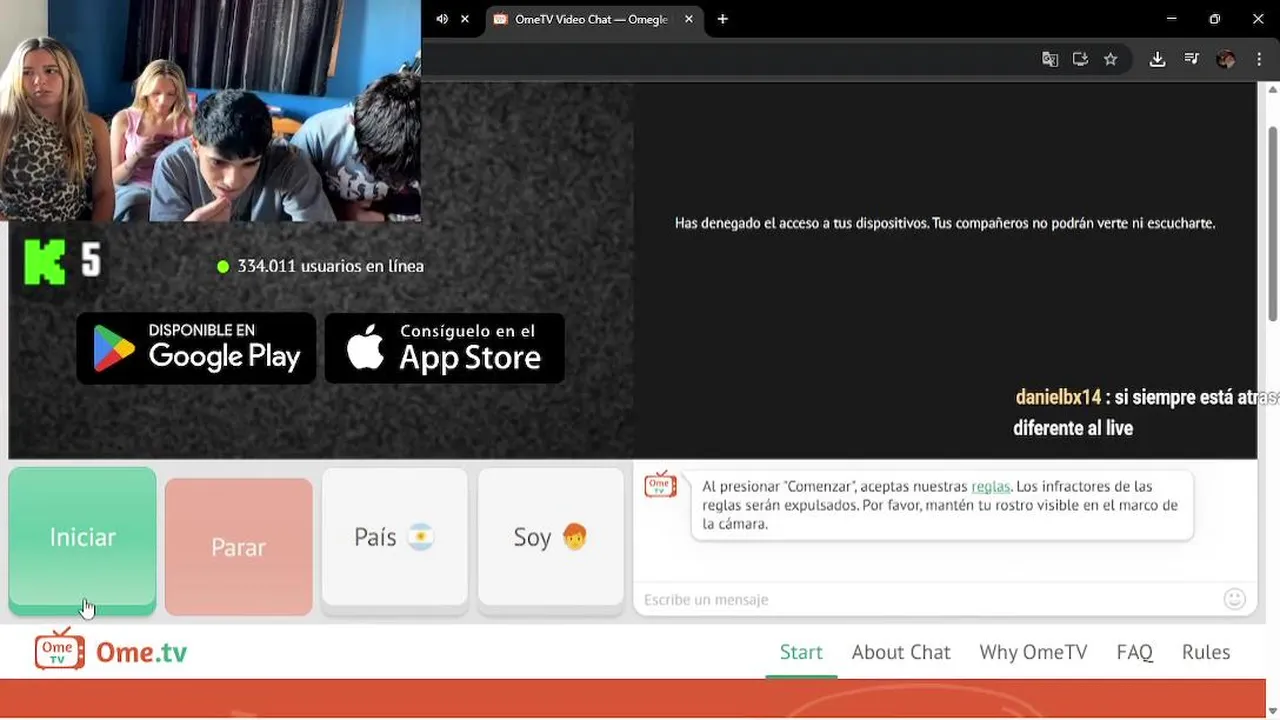Open the Rules page
The height and width of the screenshot is (720, 1280).
(1206, 652)
